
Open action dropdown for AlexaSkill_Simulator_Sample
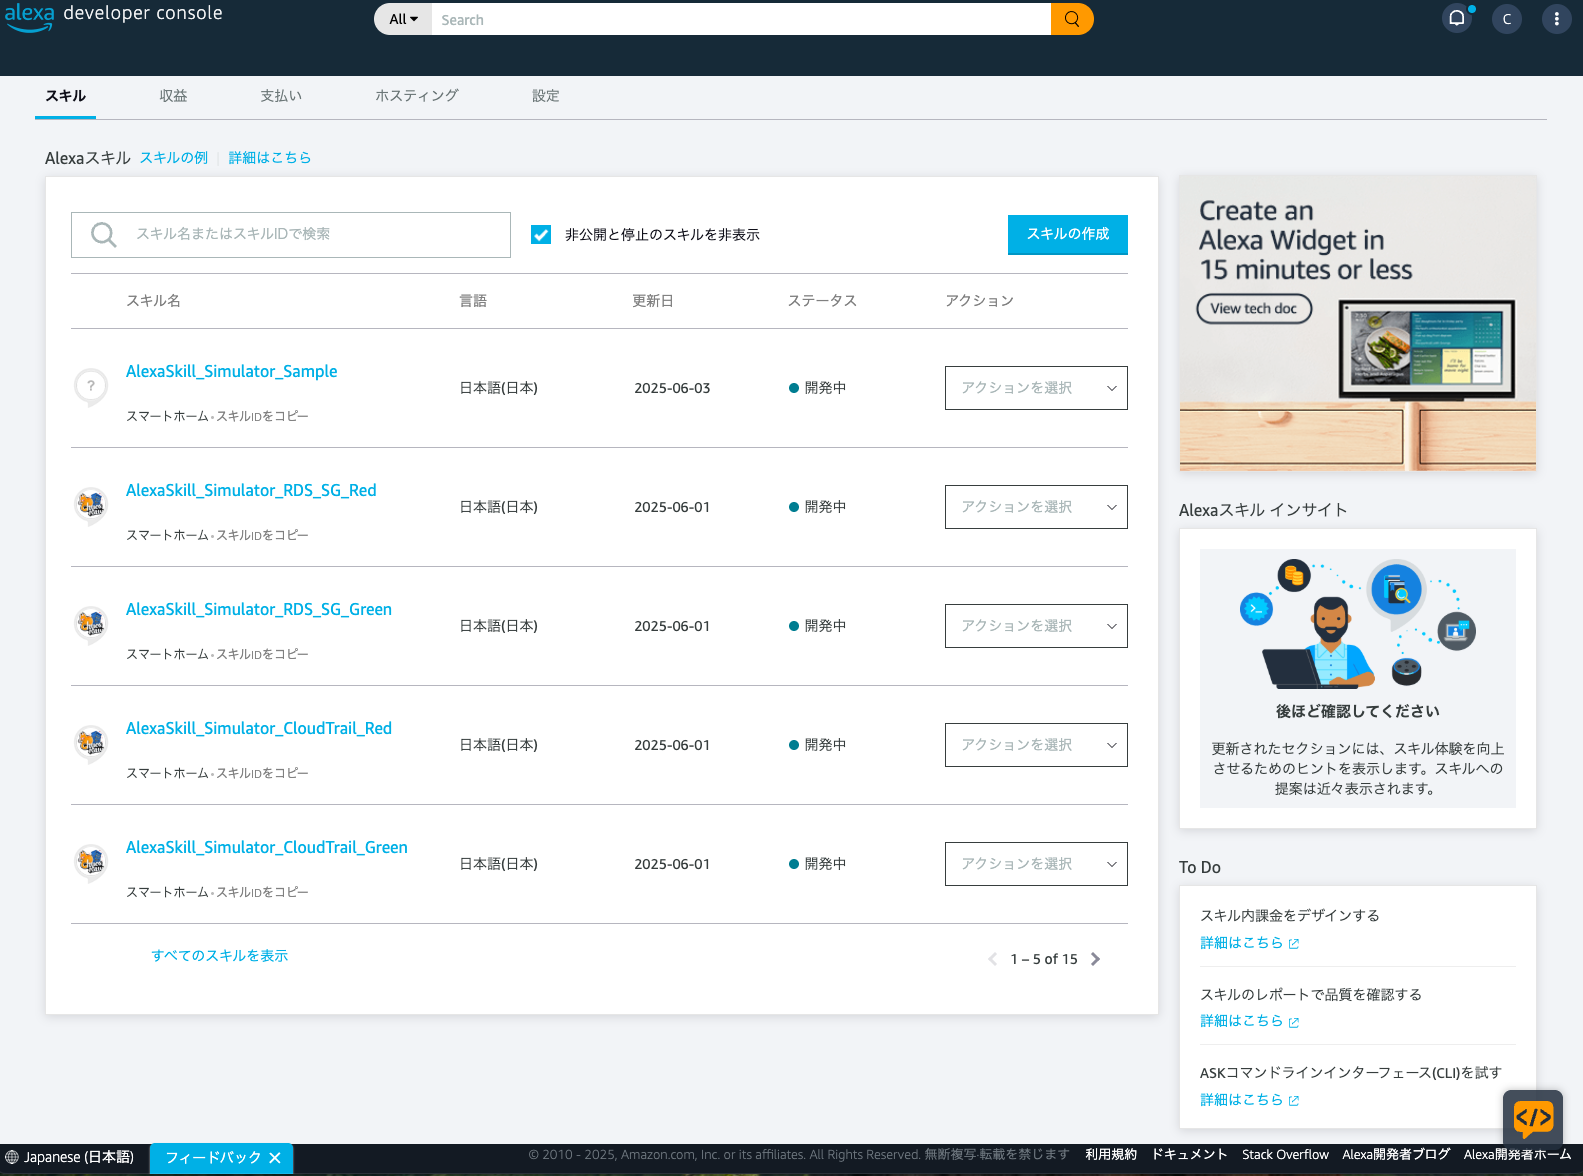[1035, 388]
